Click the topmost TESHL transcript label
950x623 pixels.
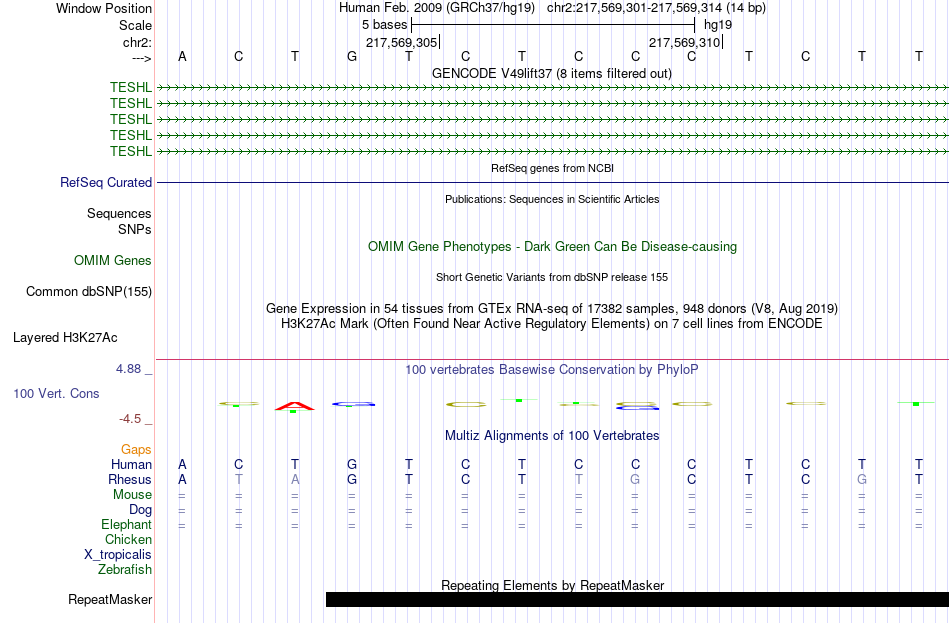[x=131, y=87]
